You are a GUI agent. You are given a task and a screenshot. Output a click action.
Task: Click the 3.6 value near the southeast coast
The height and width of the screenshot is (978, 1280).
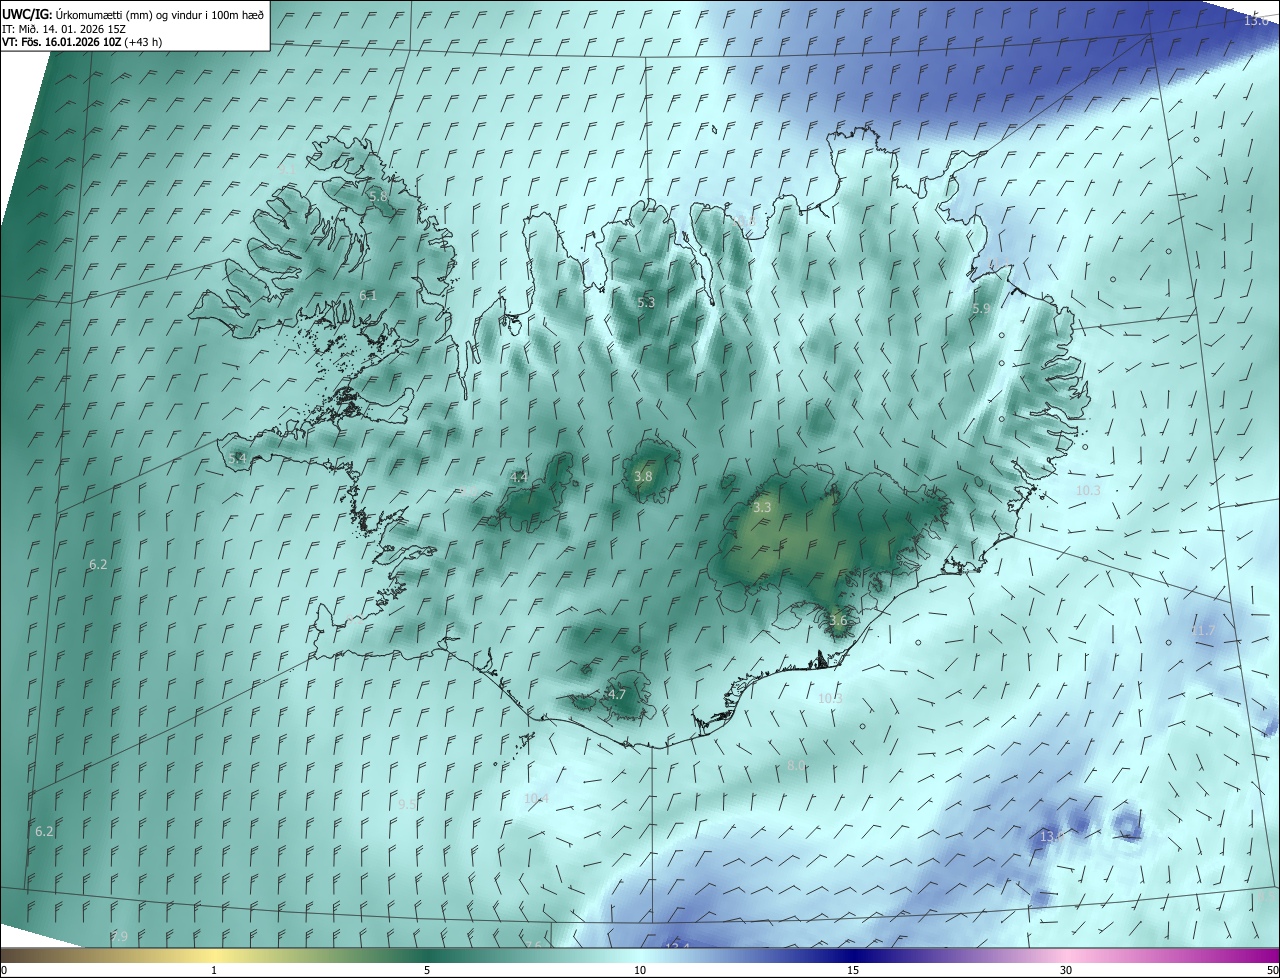[x=838, y=621]
